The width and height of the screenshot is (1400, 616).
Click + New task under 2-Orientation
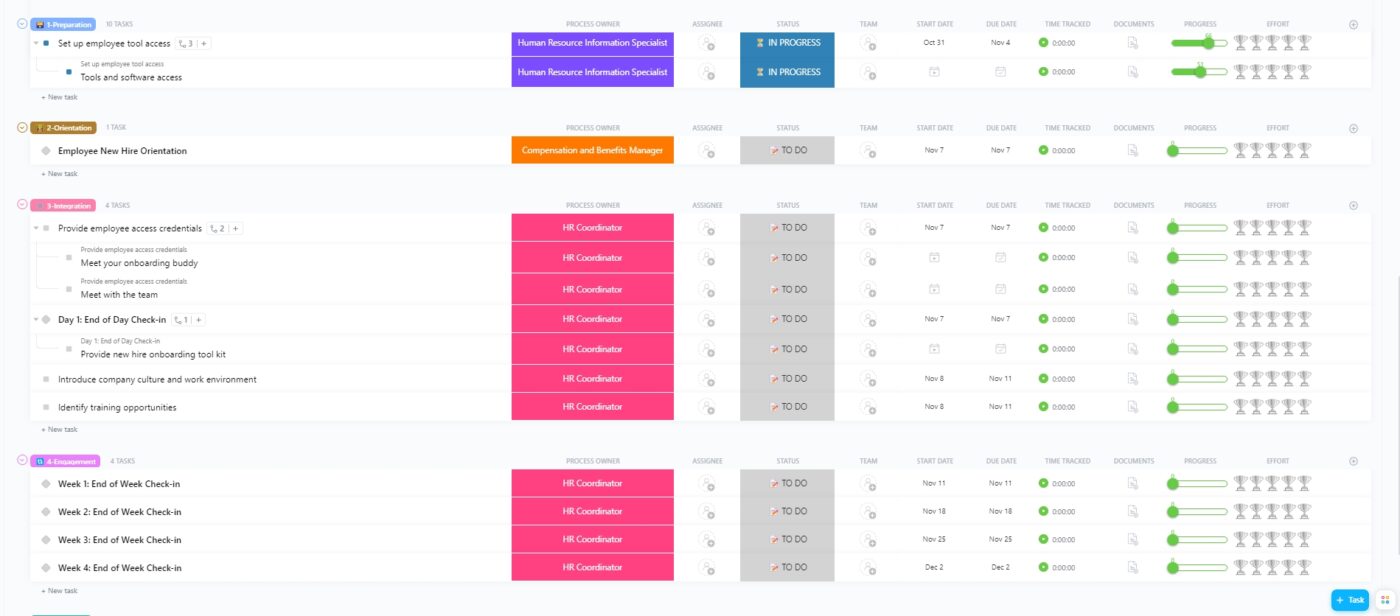pyautogui.click(x=59, y=173)
